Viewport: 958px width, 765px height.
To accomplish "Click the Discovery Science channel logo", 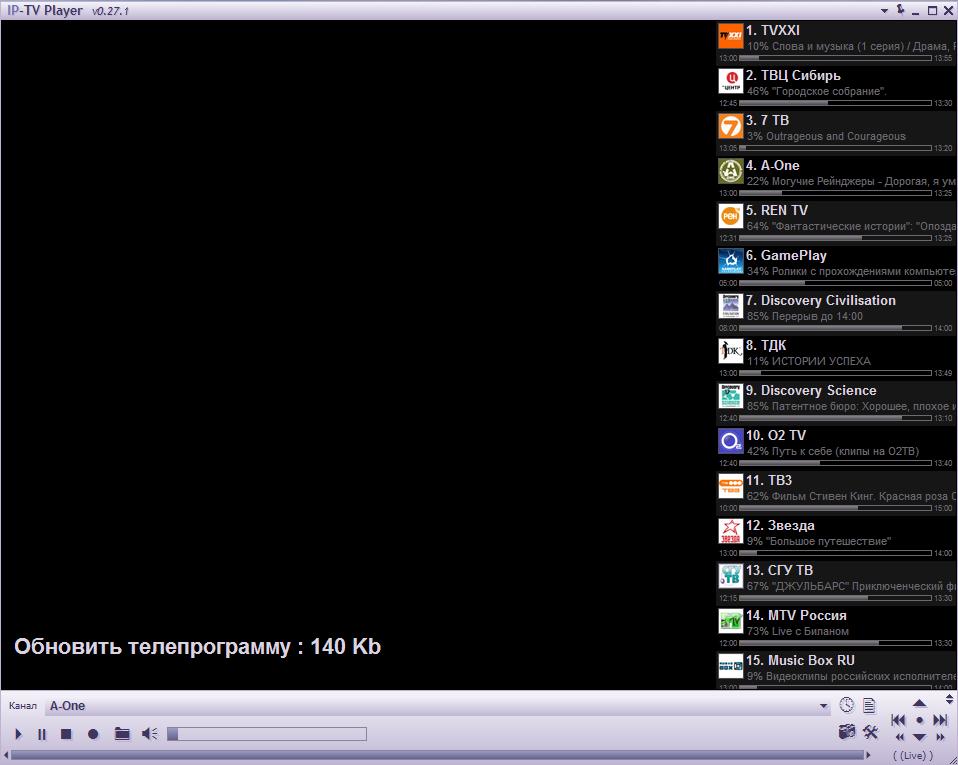I will tap(731, 396).
